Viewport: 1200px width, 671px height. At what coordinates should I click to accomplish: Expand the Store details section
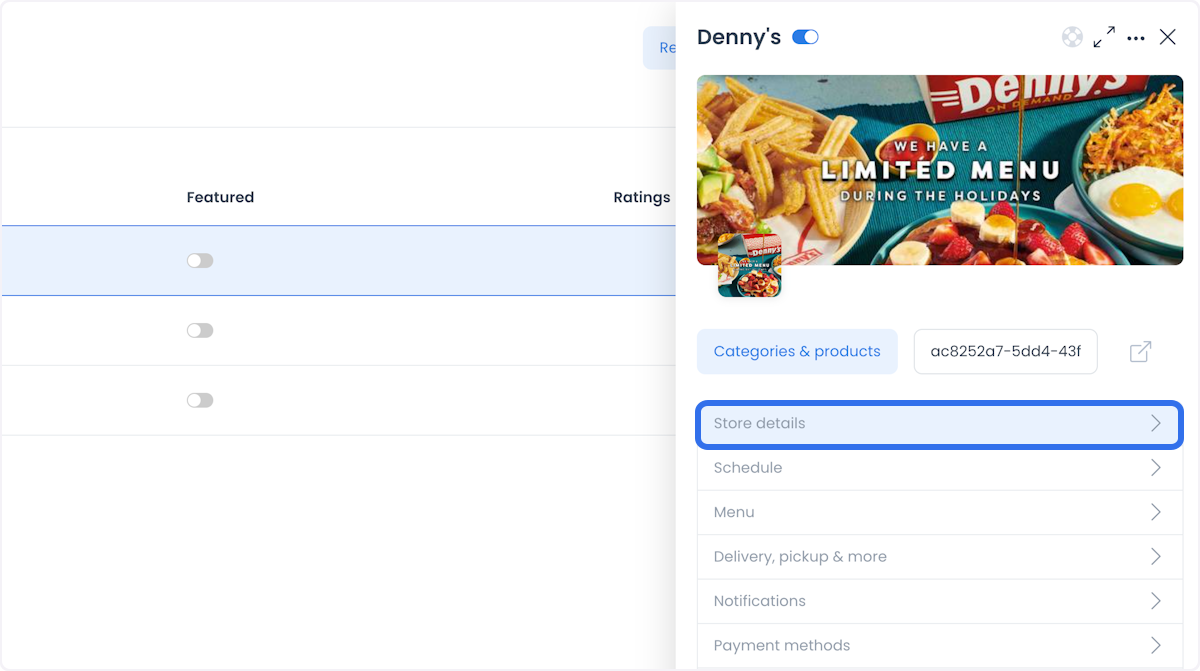940,424
